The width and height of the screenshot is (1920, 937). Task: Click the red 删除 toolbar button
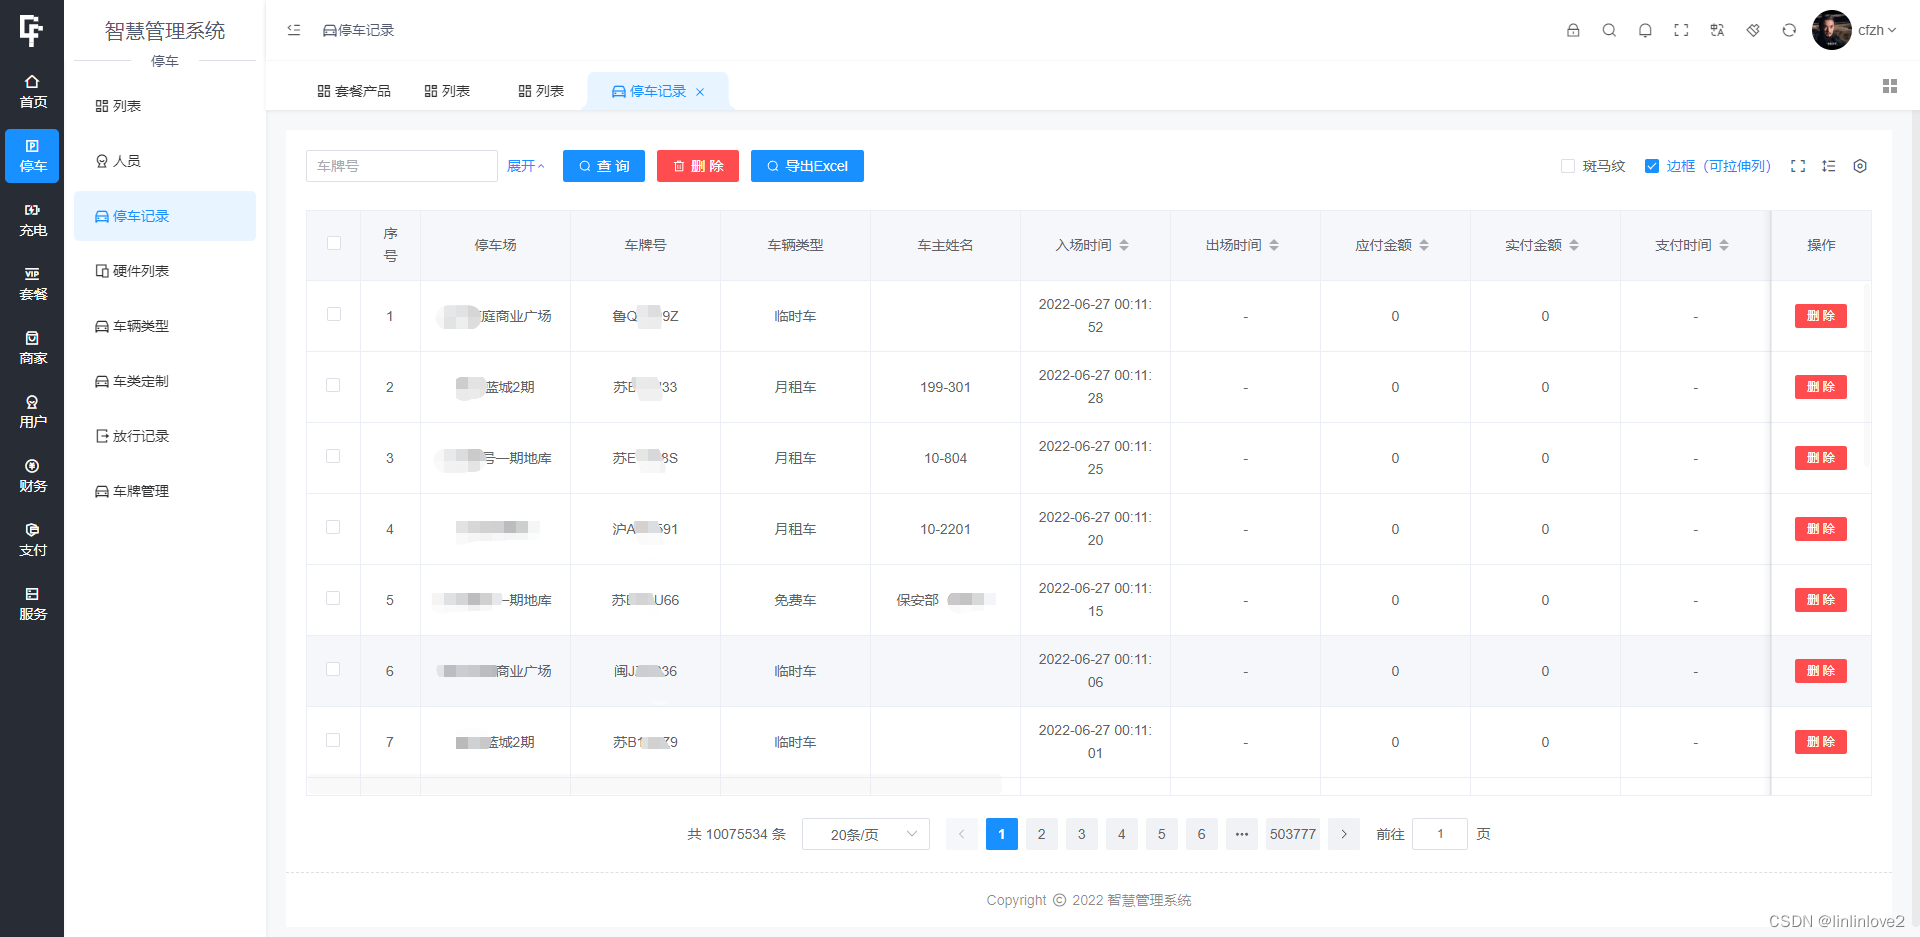point(698,166)
